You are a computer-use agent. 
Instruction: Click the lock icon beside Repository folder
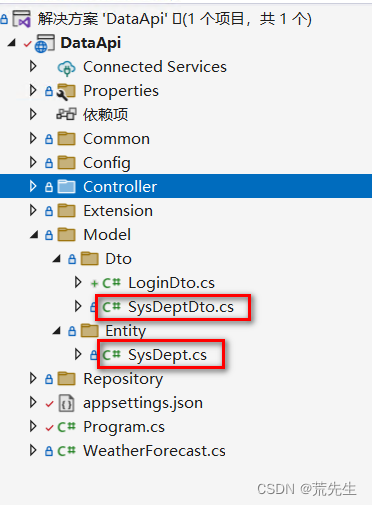49,379
